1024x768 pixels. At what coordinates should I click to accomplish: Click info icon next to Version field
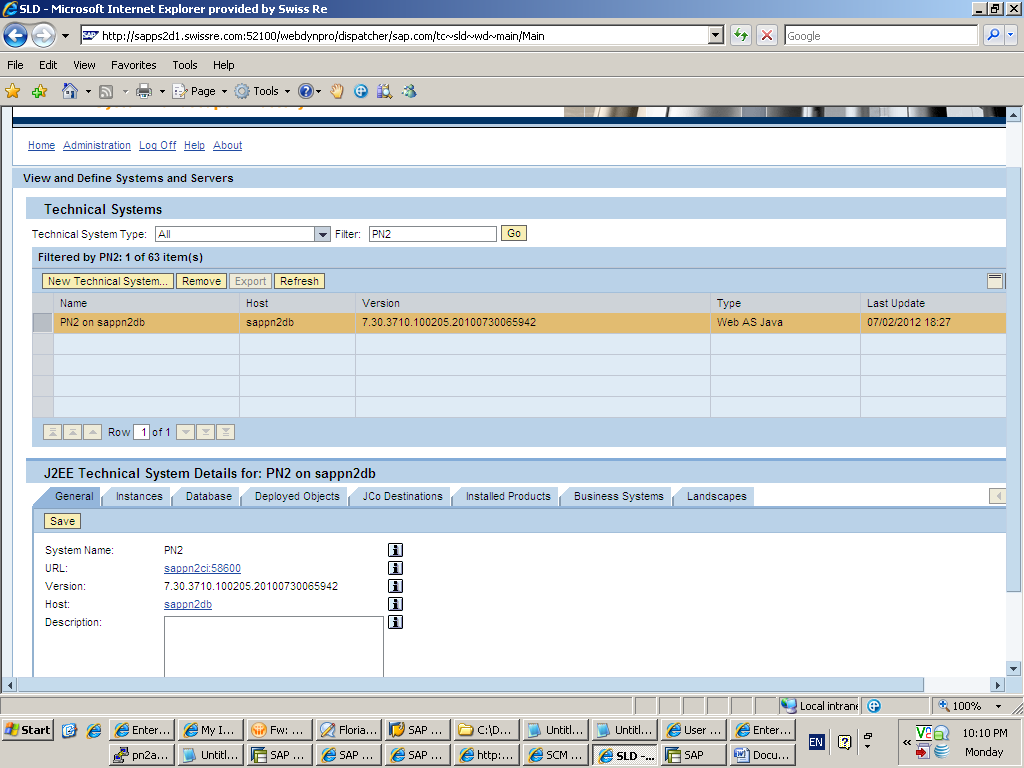coord(395,586)
